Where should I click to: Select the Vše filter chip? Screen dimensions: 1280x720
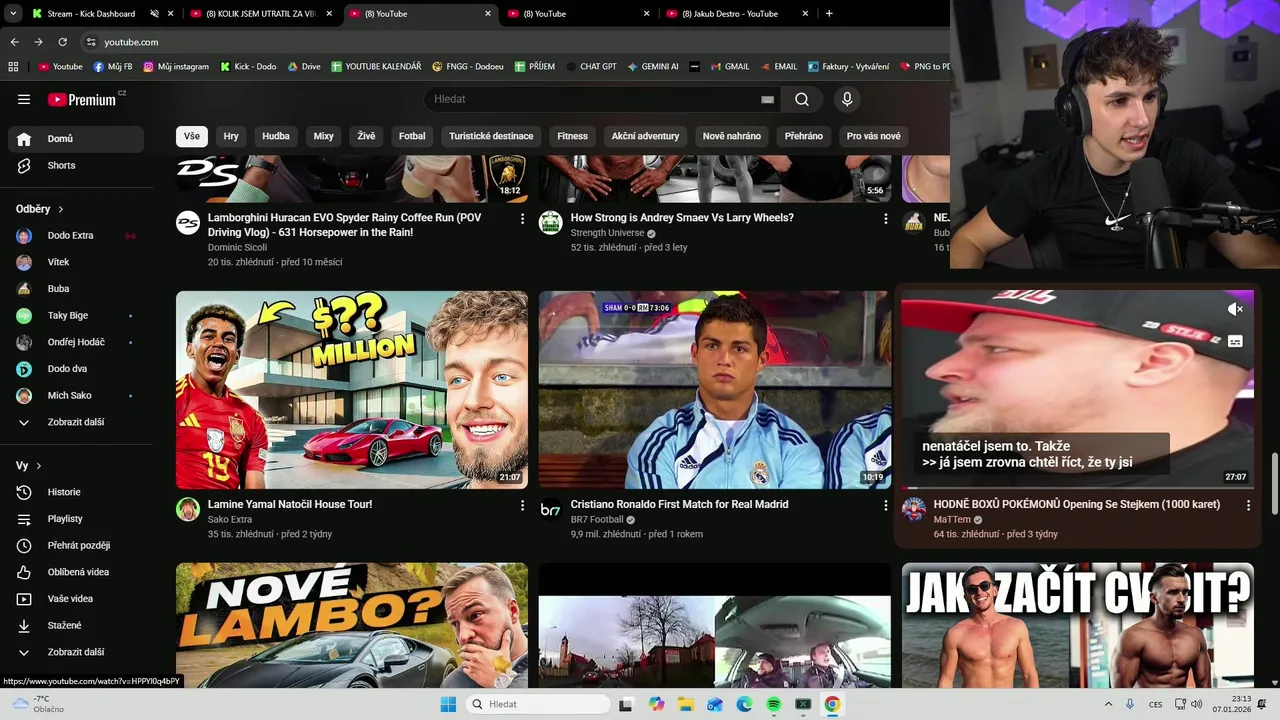click(x=192, y=136)
